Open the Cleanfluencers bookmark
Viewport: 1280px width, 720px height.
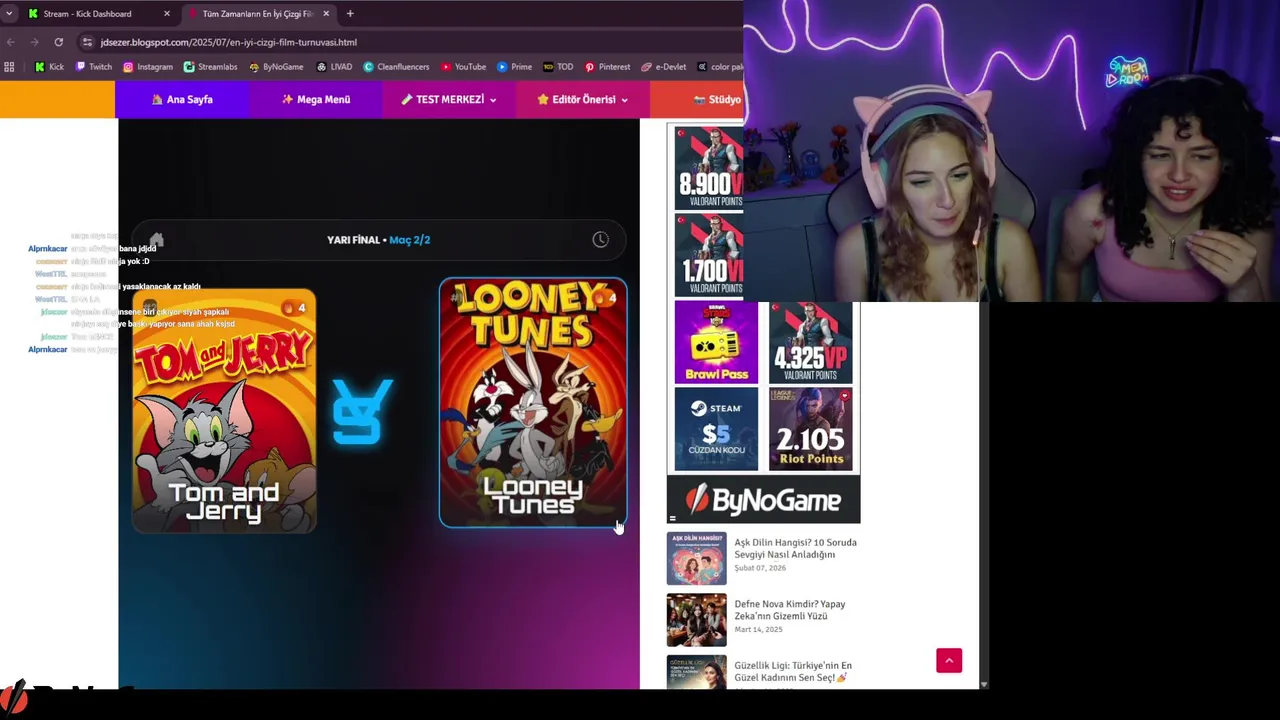tap(396, 67)
